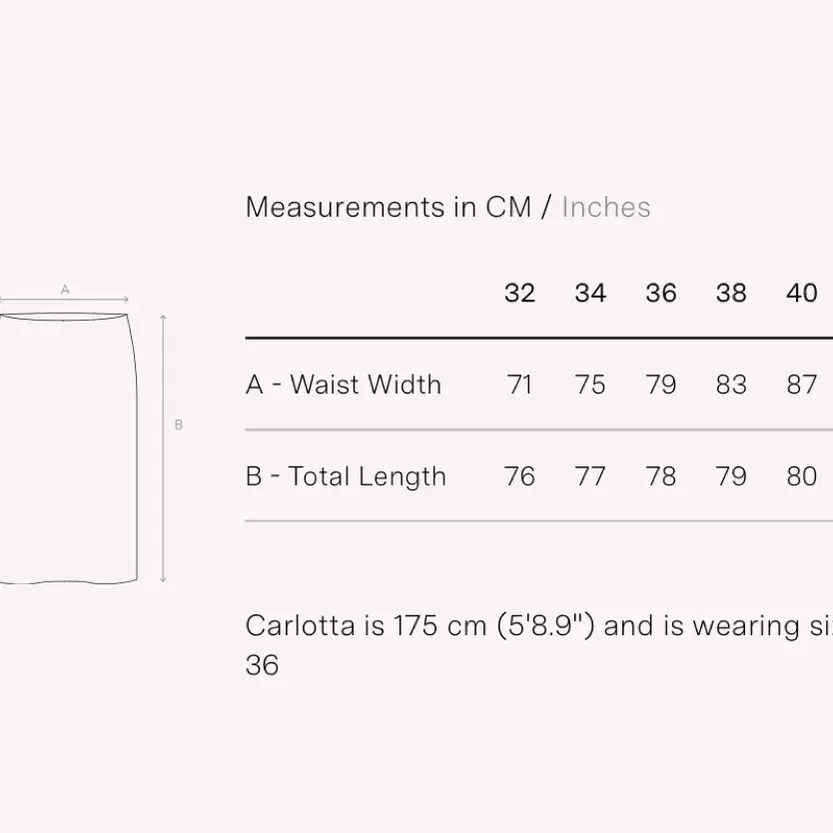Click the A - Waist Width row label
The image size is (833, 833).
pos(344,385)
